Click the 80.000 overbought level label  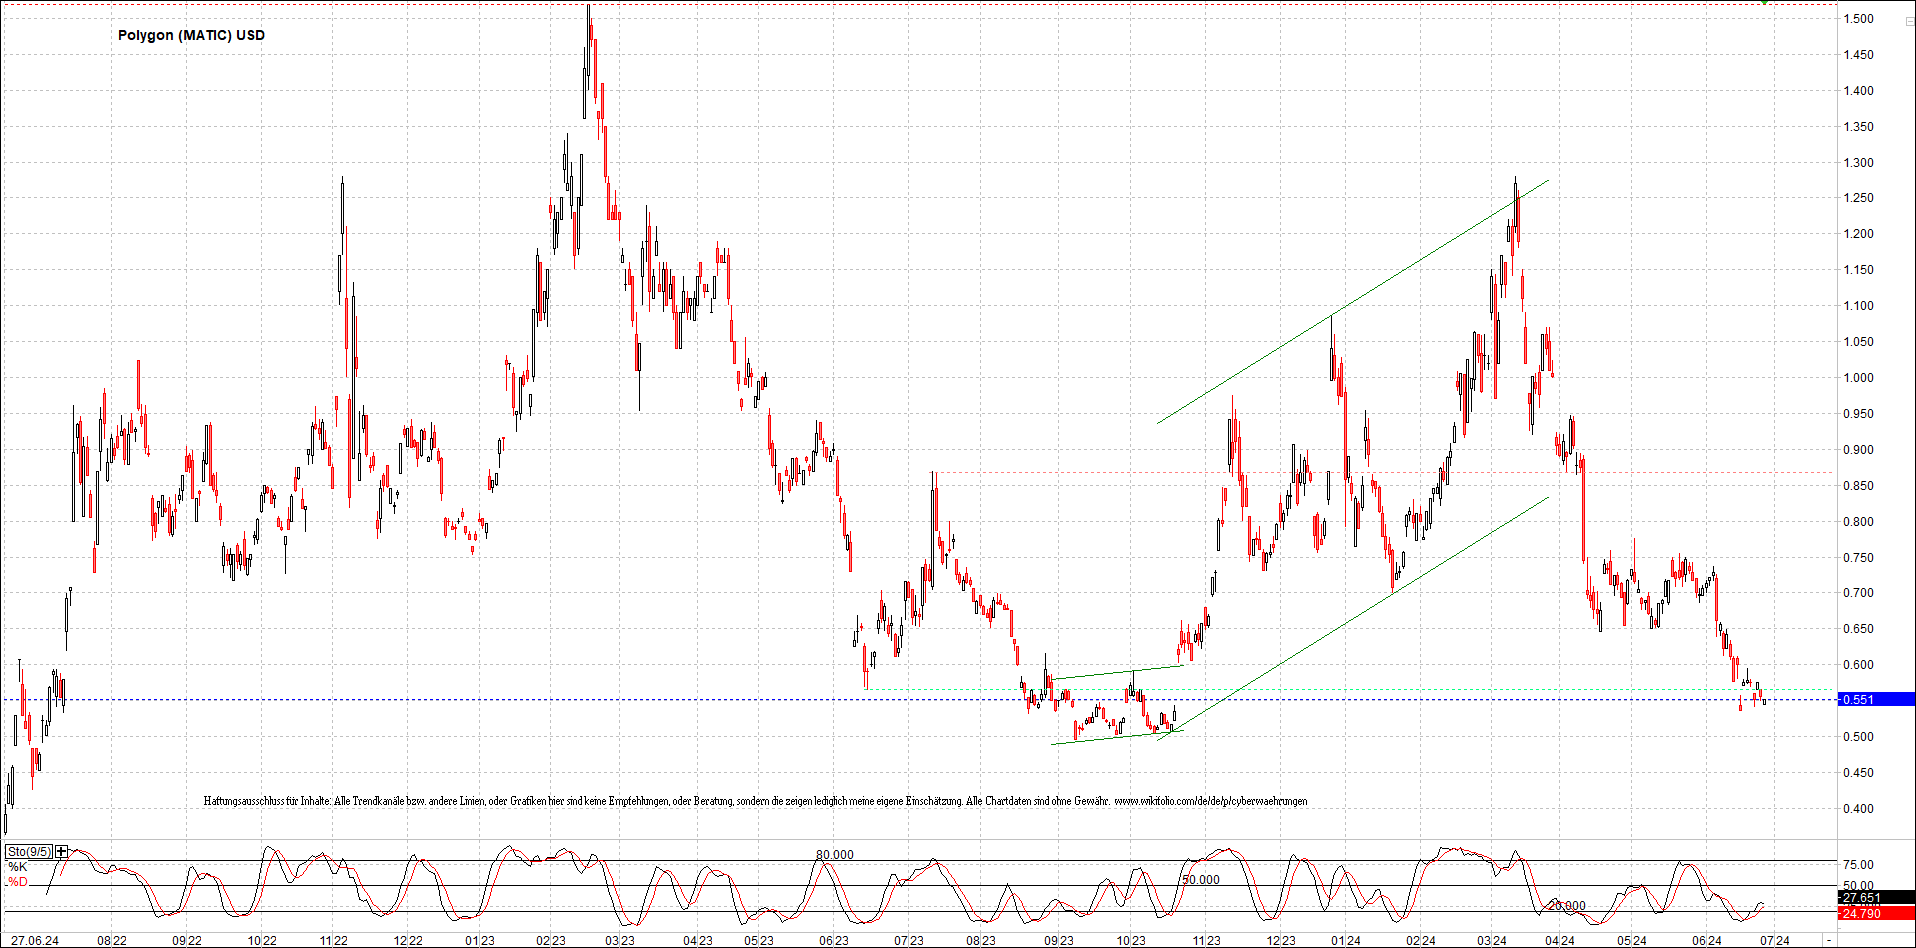[x=835, y=855]
